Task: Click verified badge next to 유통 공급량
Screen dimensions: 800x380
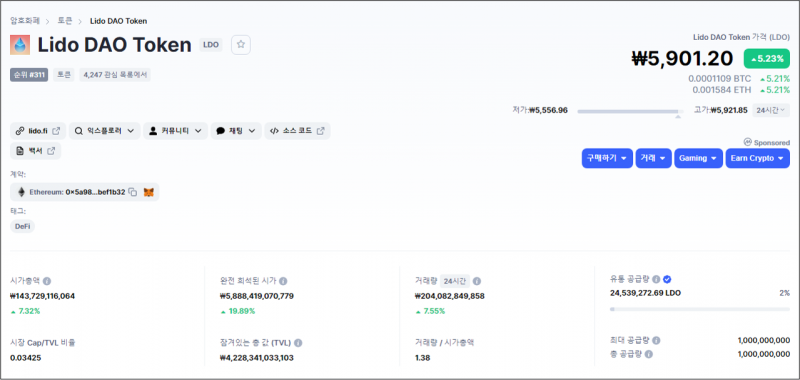Action: (x=667, y=279)
